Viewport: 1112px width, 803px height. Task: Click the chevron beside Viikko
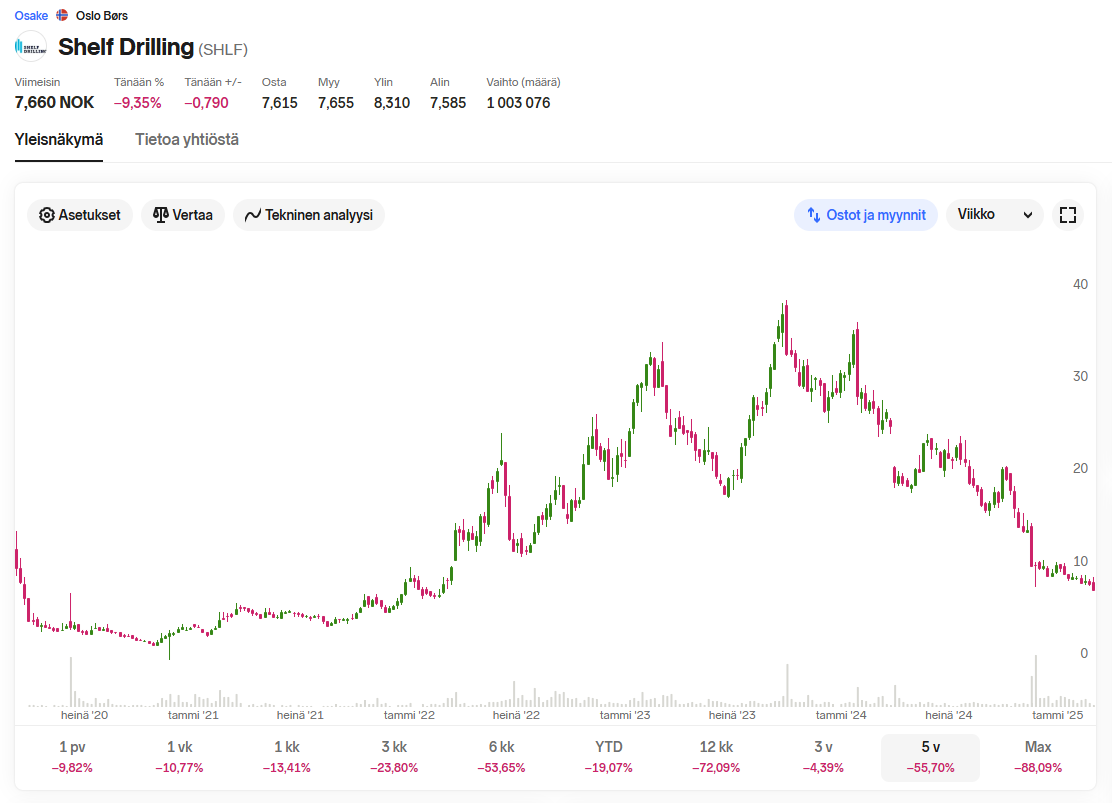coord(1028,215)
